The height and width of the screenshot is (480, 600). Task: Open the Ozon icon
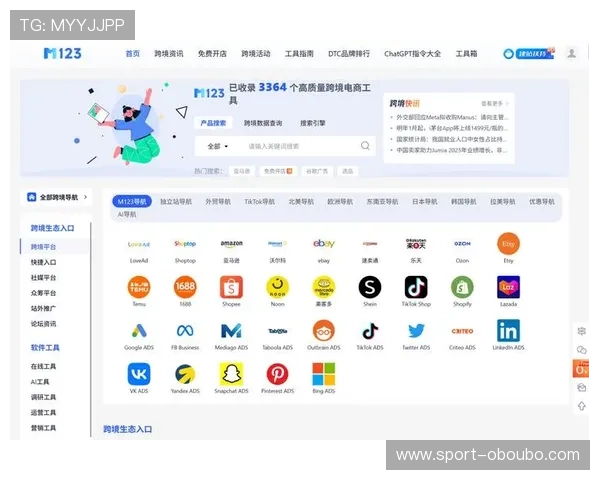[x=462, y=243]
